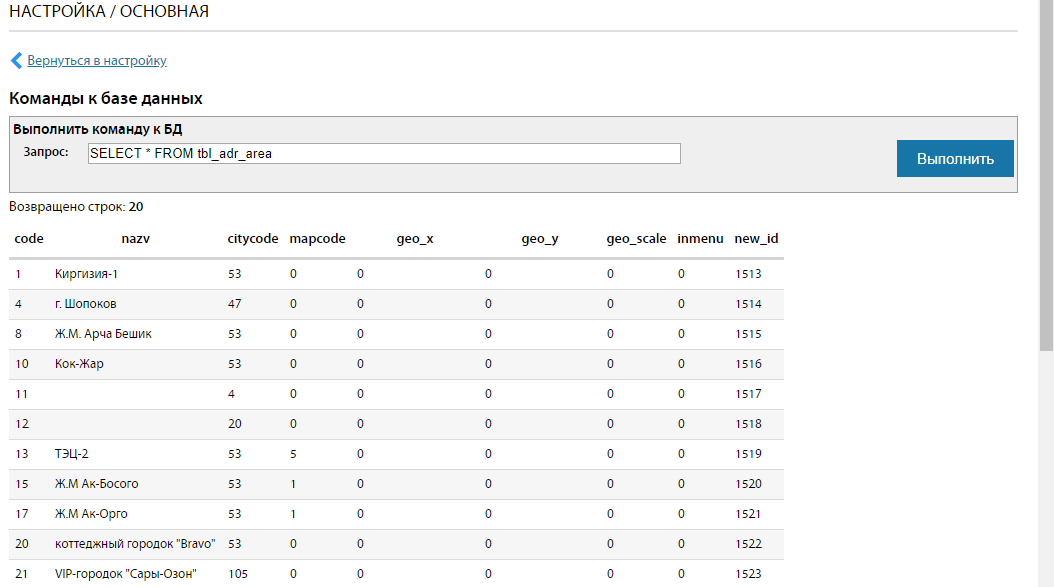Click code value 8 in Арча Бешик row
The height and width of the screenshot is (587, 1054).
(18, 334)
